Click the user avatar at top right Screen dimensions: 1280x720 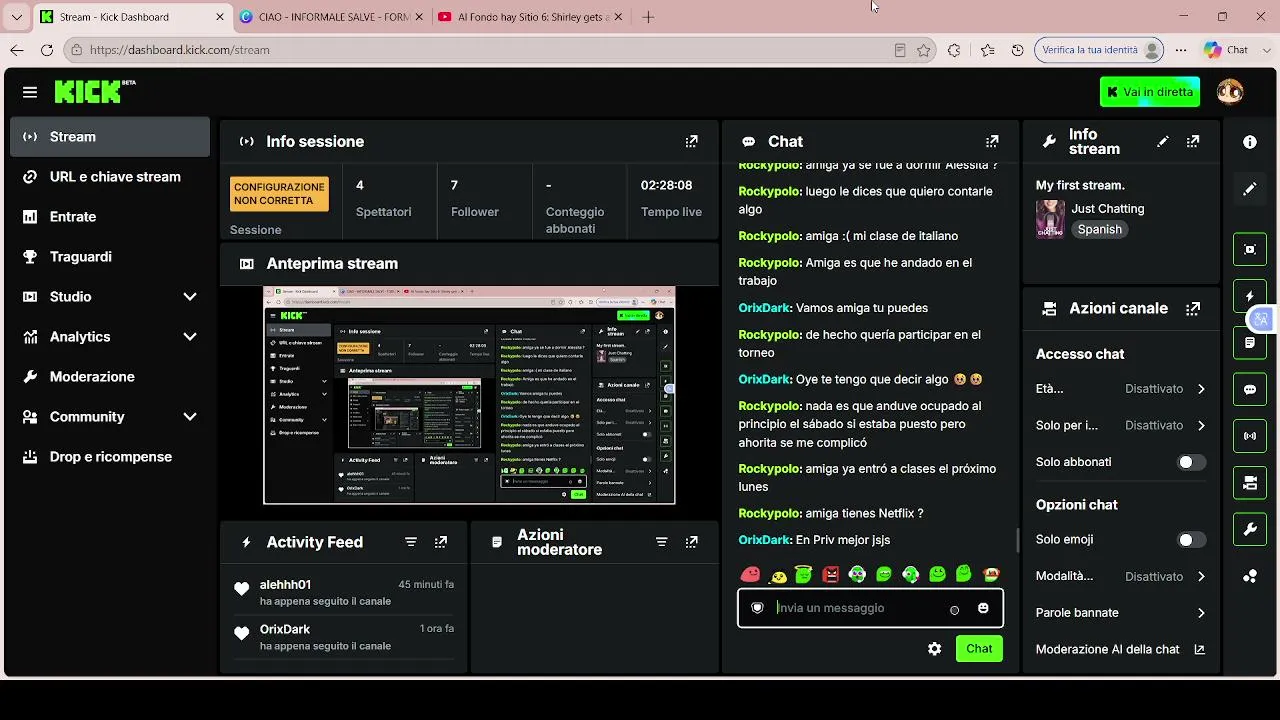click(x=1230, y=92)
